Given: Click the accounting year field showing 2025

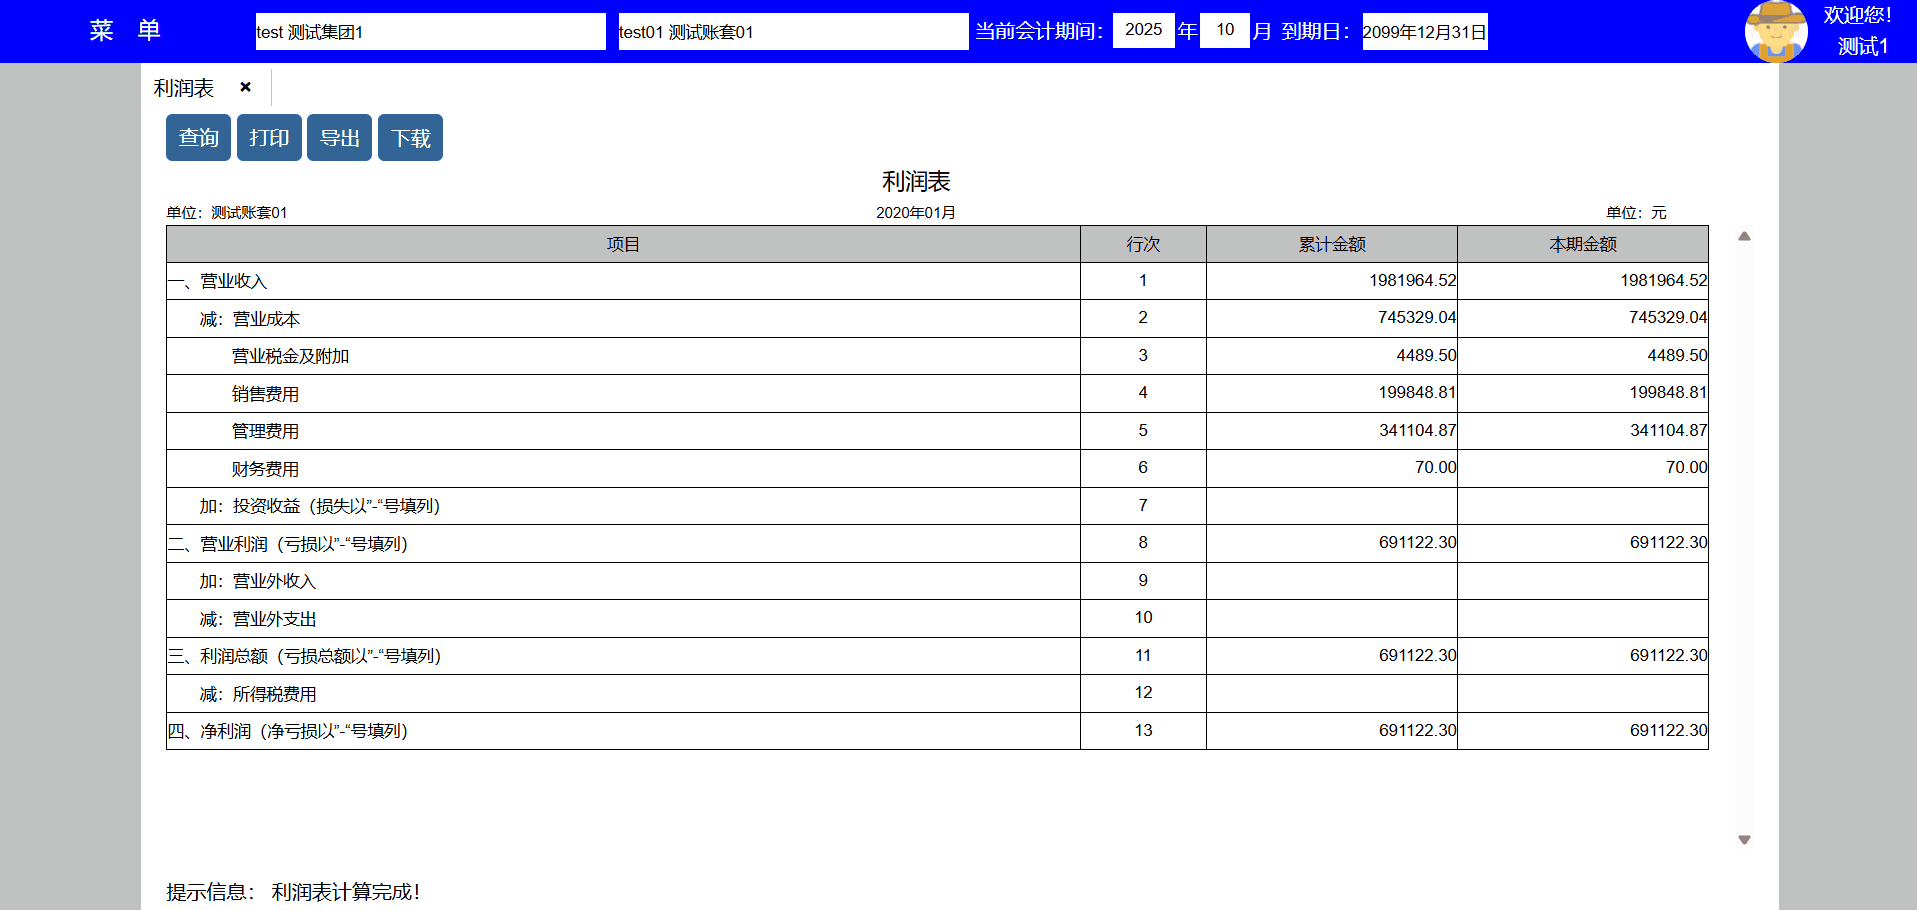Looking at the screenshot, I should tap(1143, 30).
